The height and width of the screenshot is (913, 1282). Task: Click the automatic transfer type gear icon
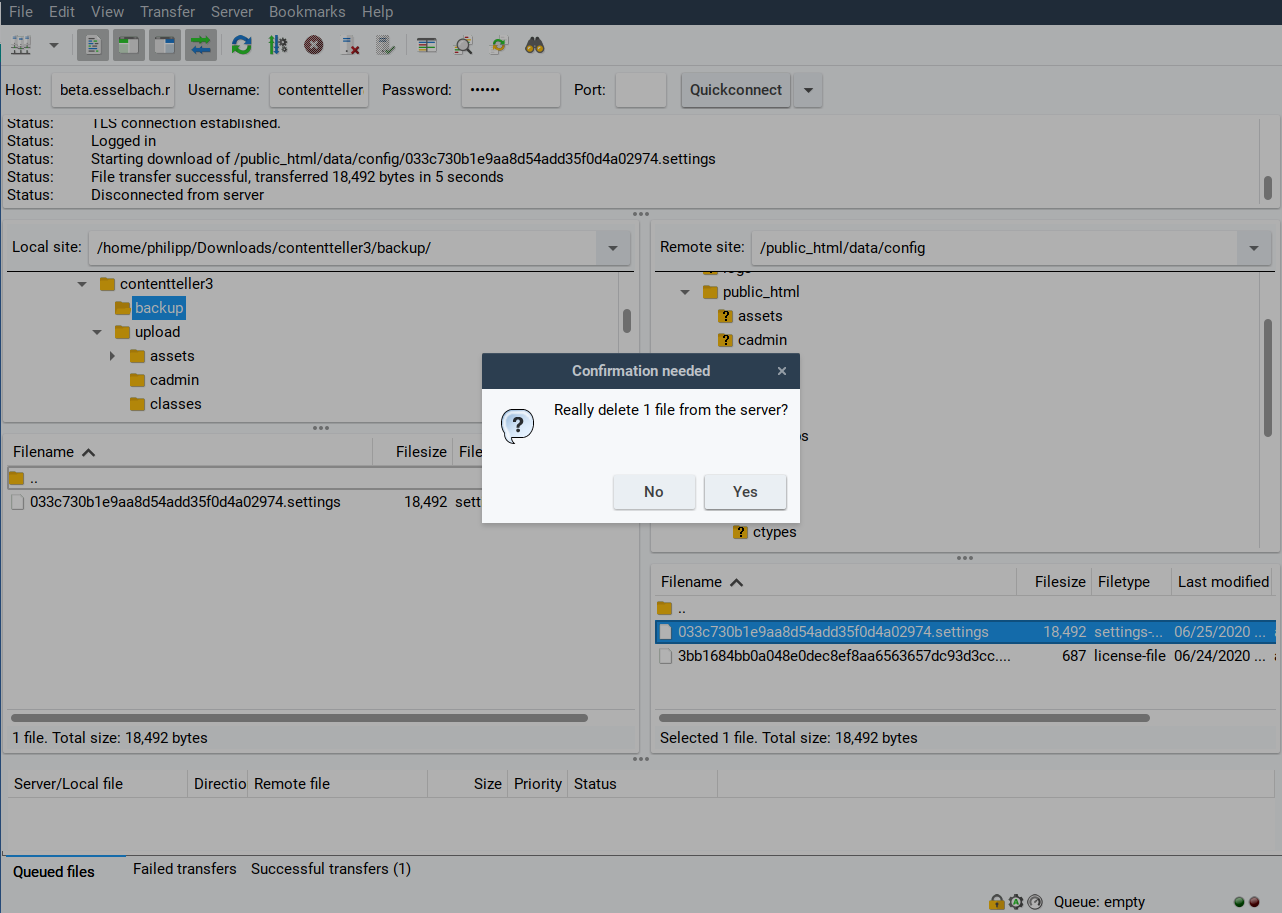click(1016, 902)
